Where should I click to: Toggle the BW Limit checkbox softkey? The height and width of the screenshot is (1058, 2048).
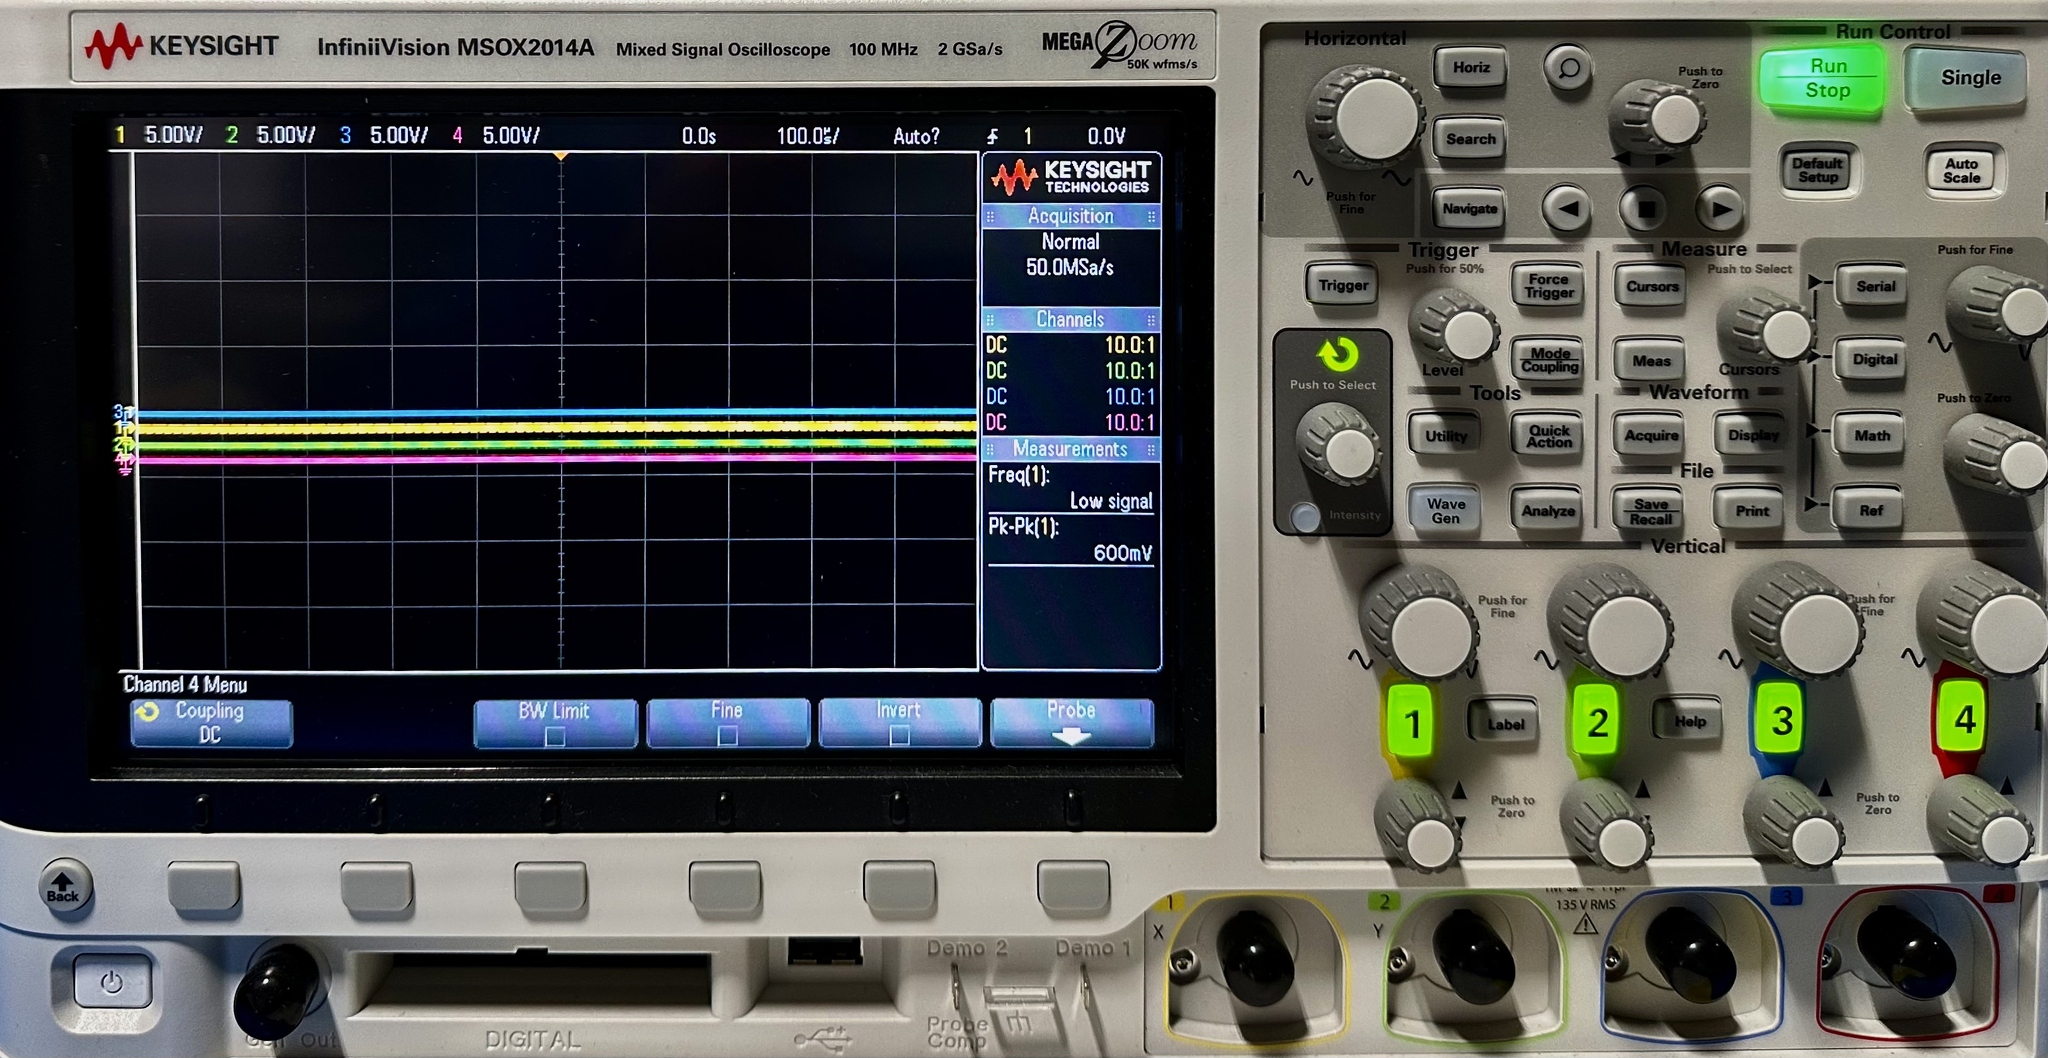coord(555,723)
